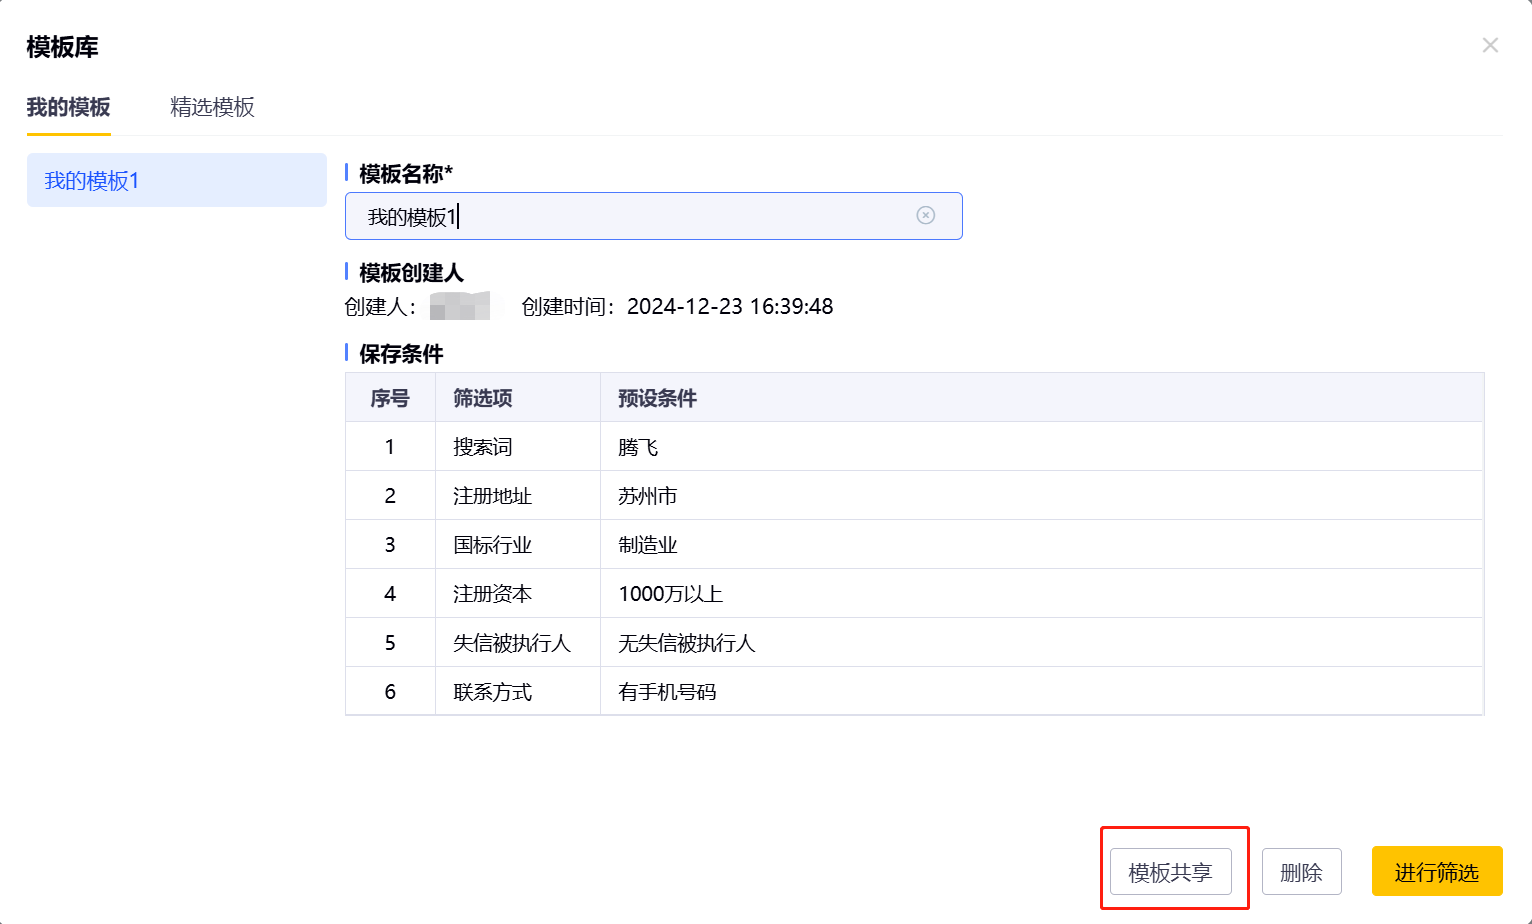Click the 联系方式 condition 有手机号码
Screen dimensions: 1532x924
(x=668, y=691)
